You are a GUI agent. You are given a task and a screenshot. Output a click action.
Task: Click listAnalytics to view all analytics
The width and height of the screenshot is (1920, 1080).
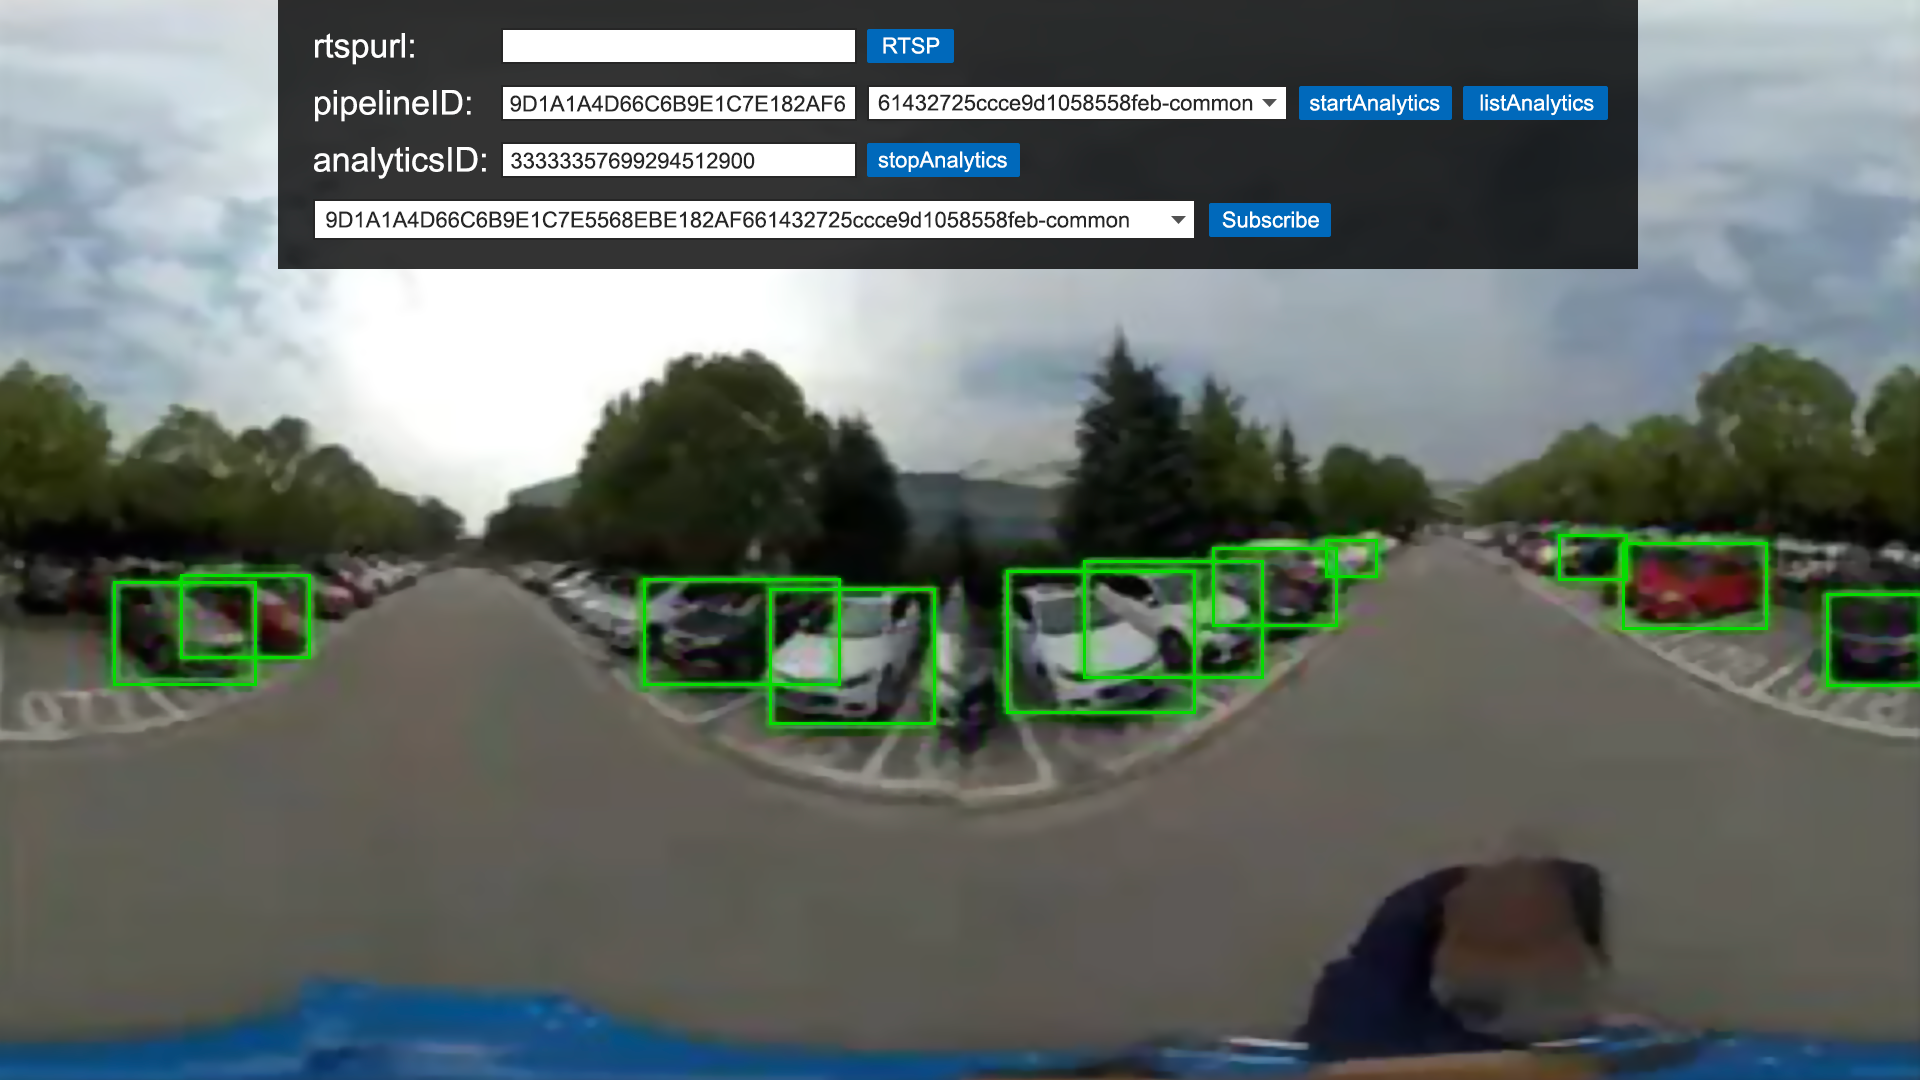pyautogui.click(x=1536, y=103)
